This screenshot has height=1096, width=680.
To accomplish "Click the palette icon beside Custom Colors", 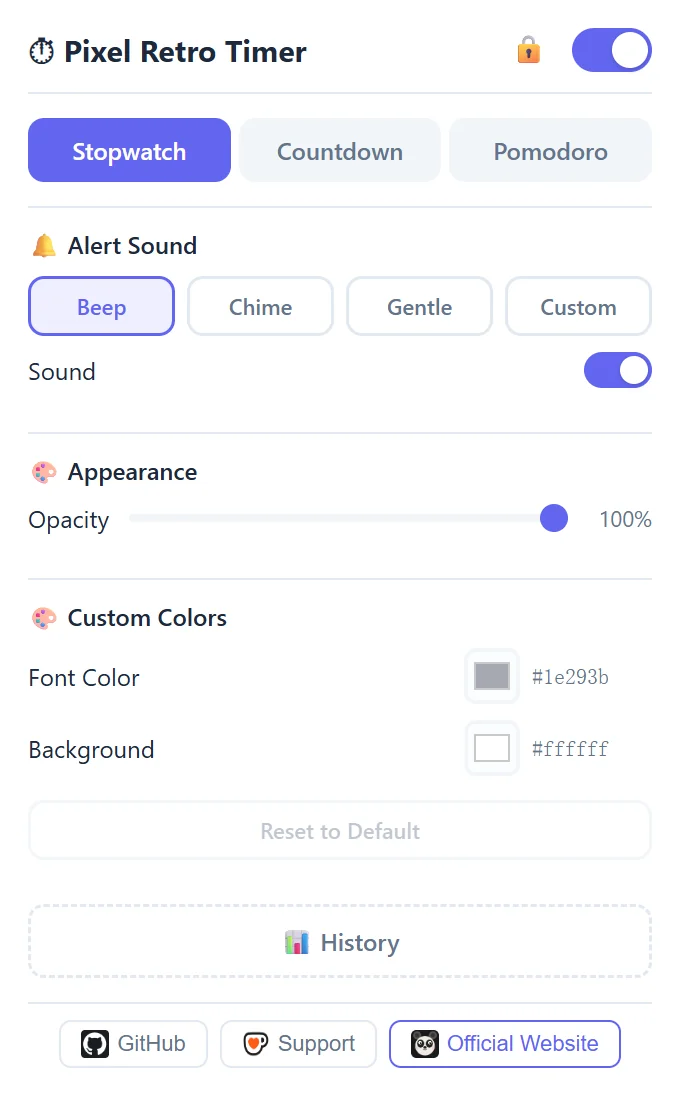I will 44,618.
